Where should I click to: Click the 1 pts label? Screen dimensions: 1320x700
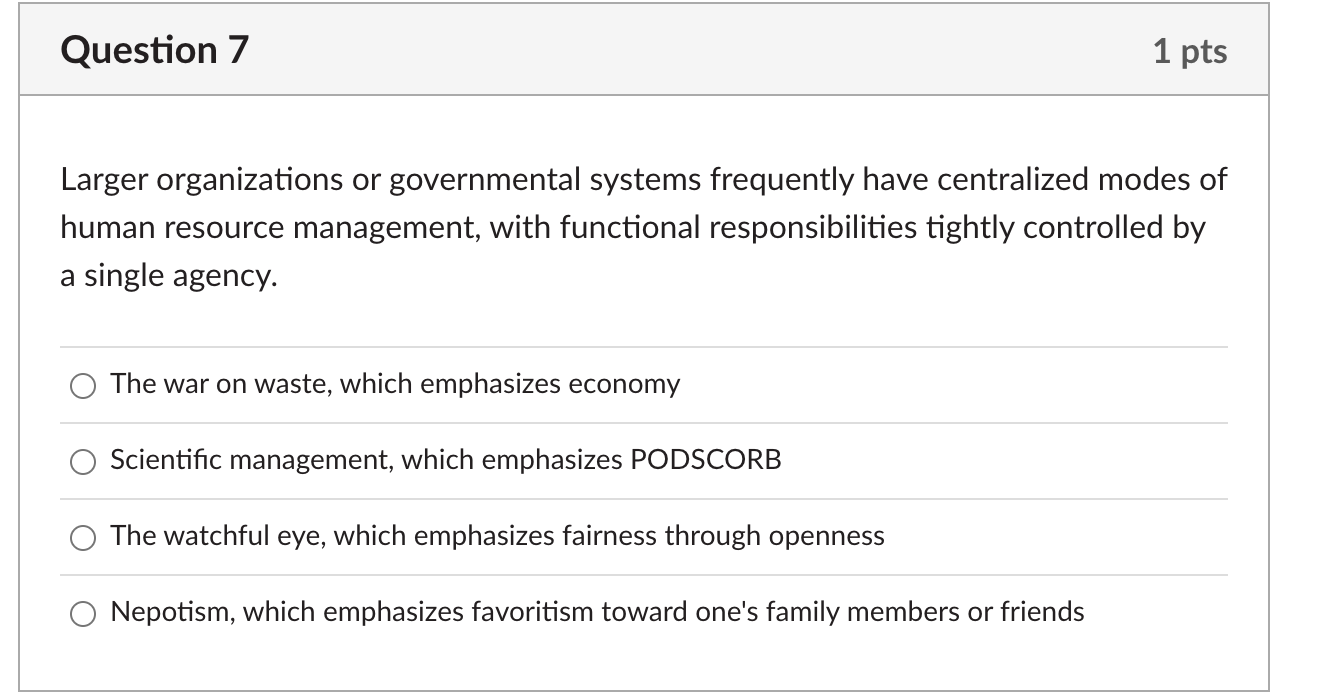(x=1190, y=51)
